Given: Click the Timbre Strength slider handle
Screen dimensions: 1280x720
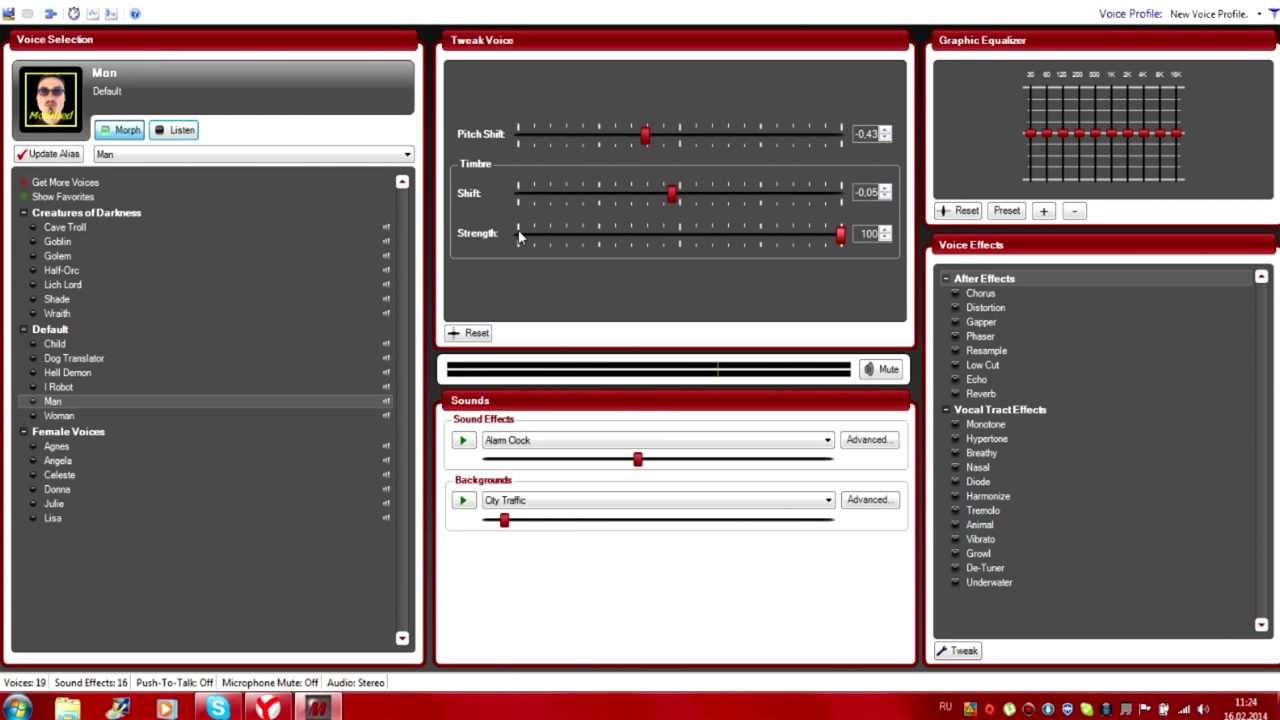Looking at the screenshot, I should click(841, 234).
